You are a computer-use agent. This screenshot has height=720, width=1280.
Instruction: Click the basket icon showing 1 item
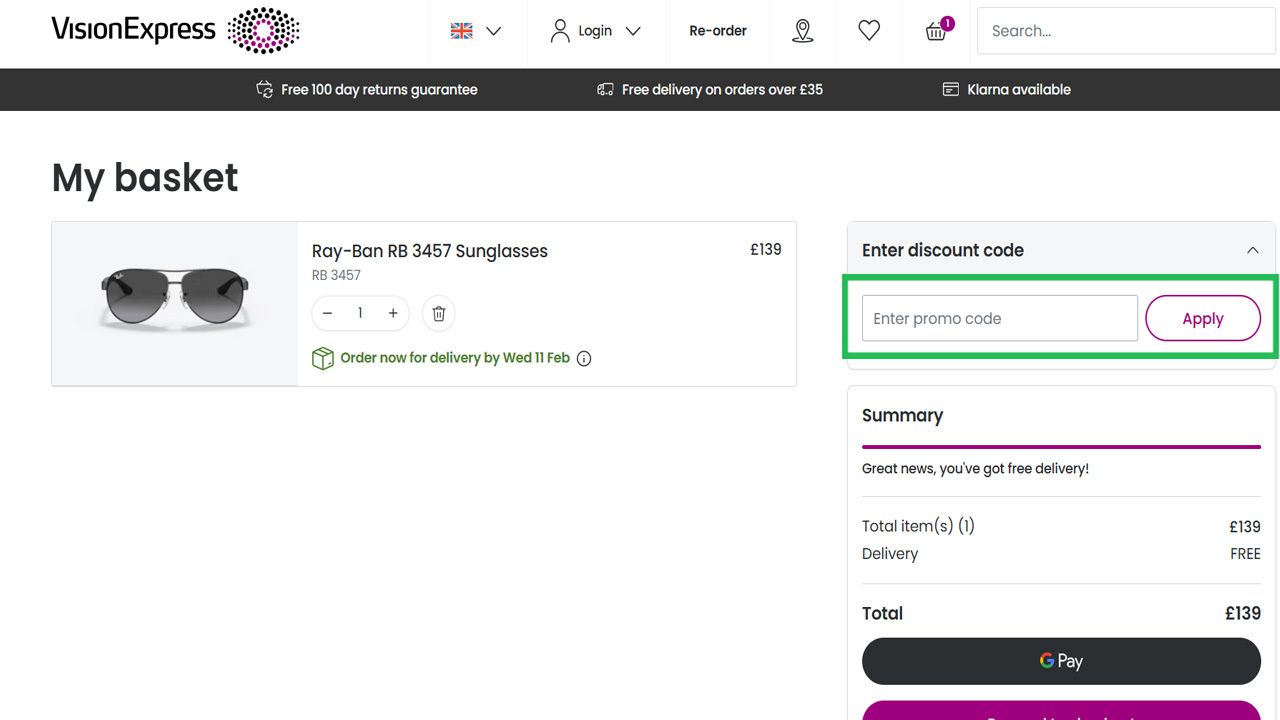936,31
